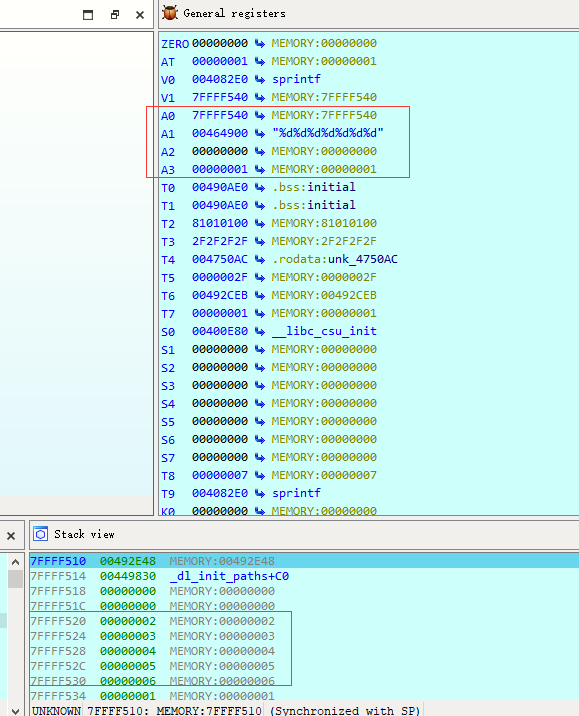Click jump arrow beside T9 register value
The height and width of the screenshot is (716, 579).
(x=260, y=493)
